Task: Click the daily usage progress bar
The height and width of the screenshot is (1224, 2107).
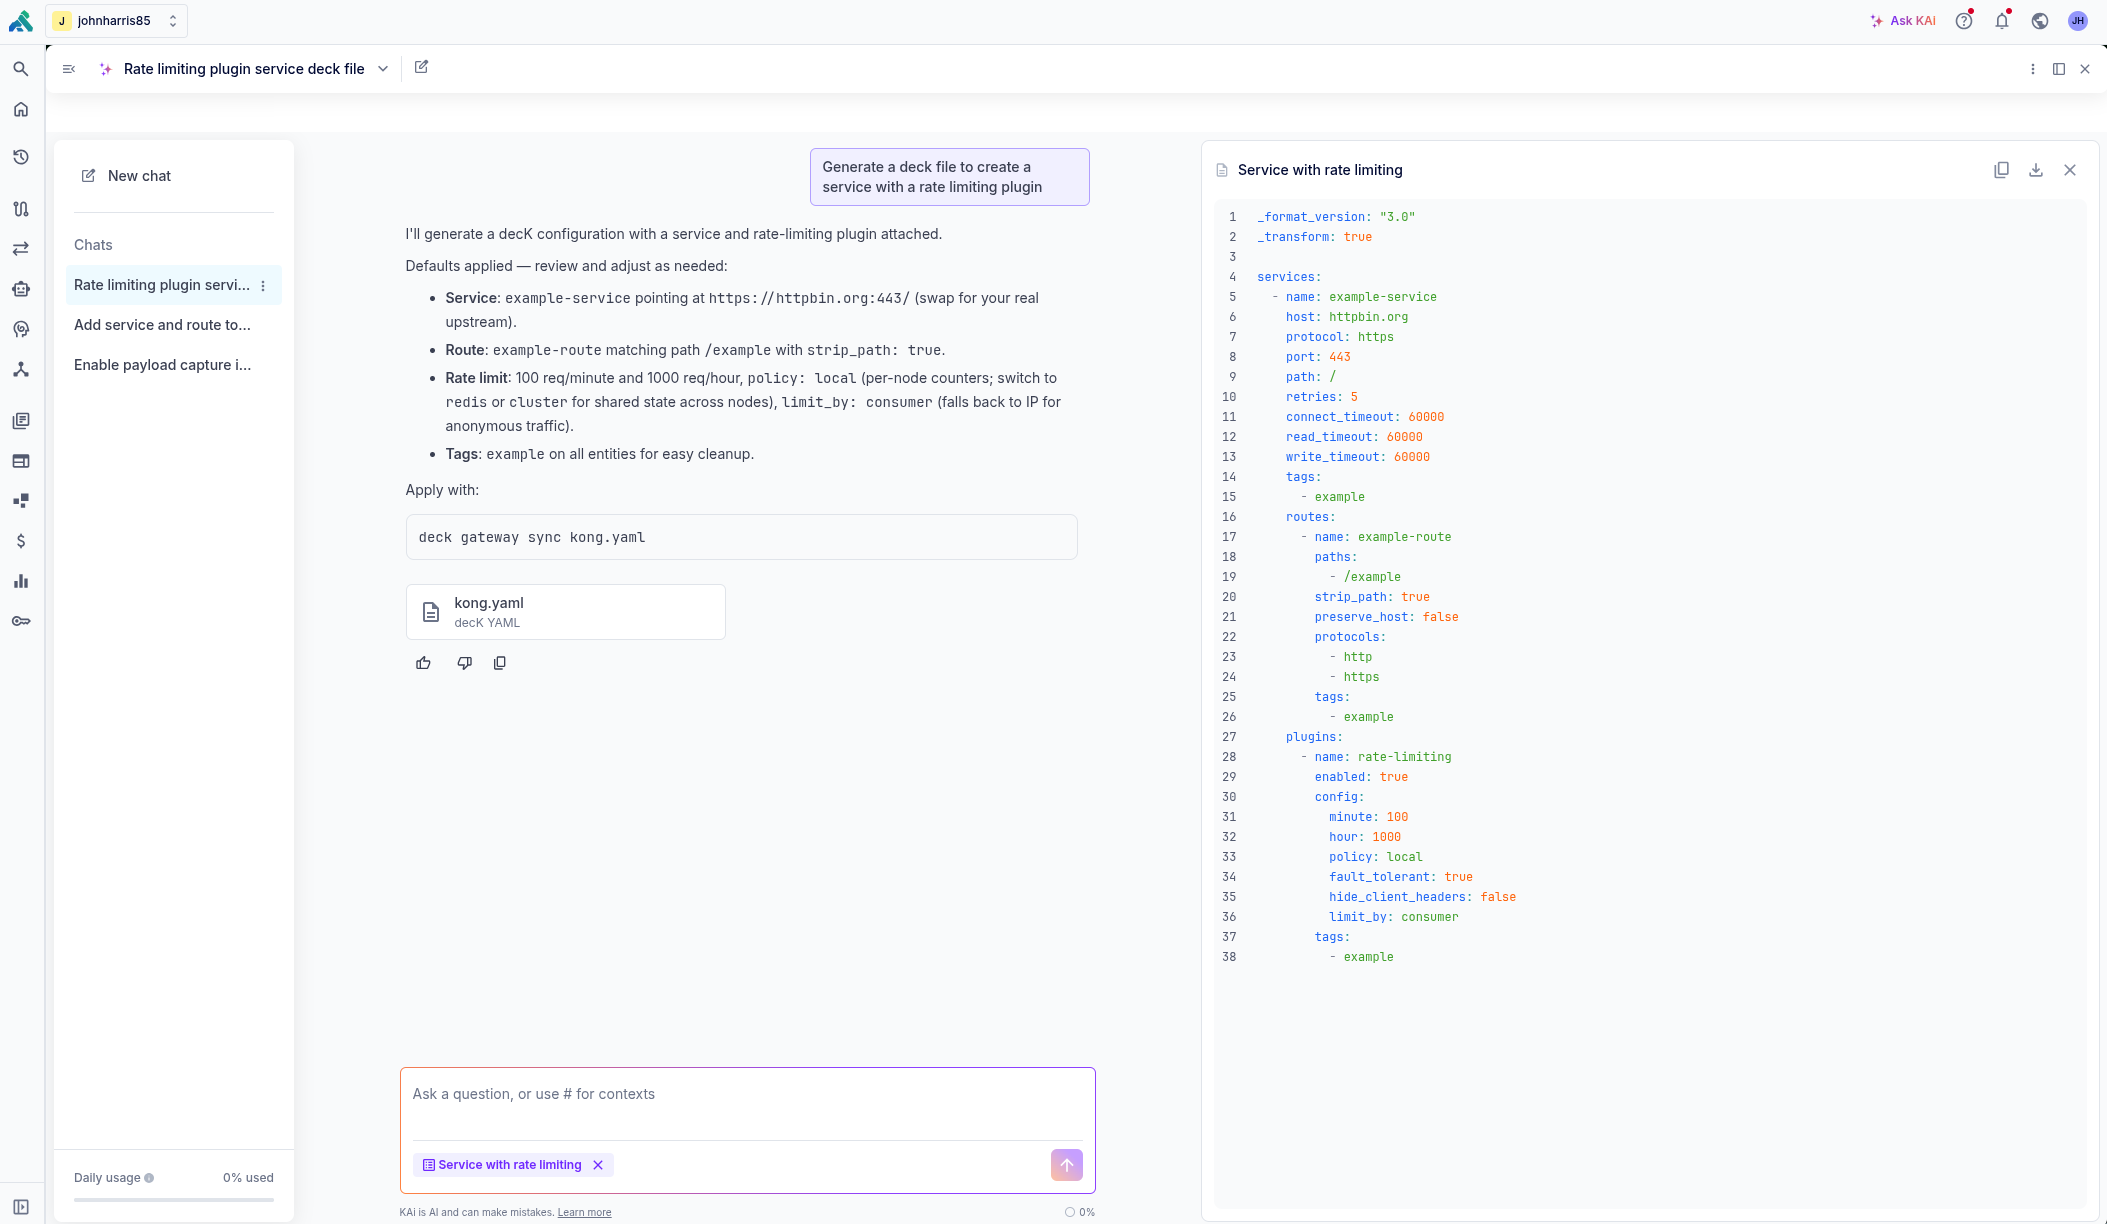Action: coord(174,1199)
